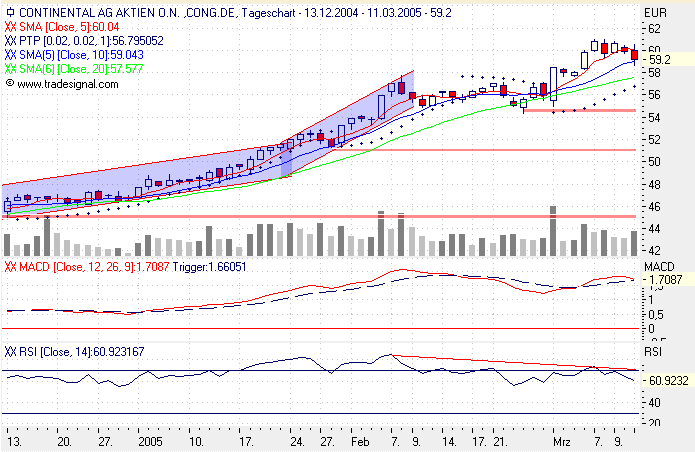Click the green XX icon beside SMA(6) [Close, 20]
Image resolution: width=695 pixels, height=452 pixels.
tap(10, 69)
